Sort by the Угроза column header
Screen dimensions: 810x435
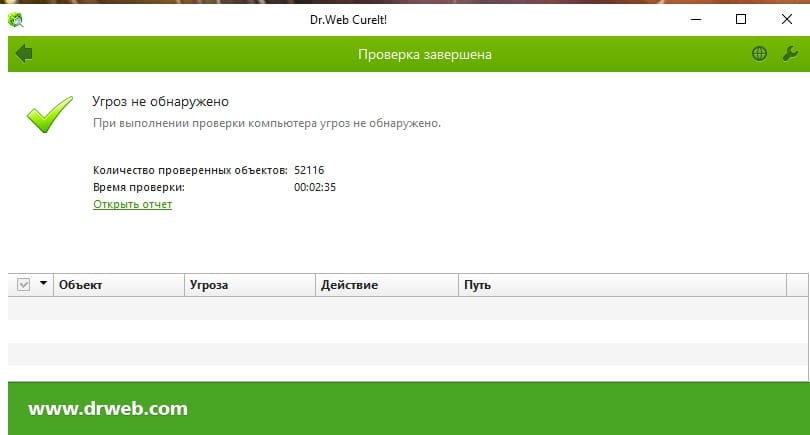[208, 285]
